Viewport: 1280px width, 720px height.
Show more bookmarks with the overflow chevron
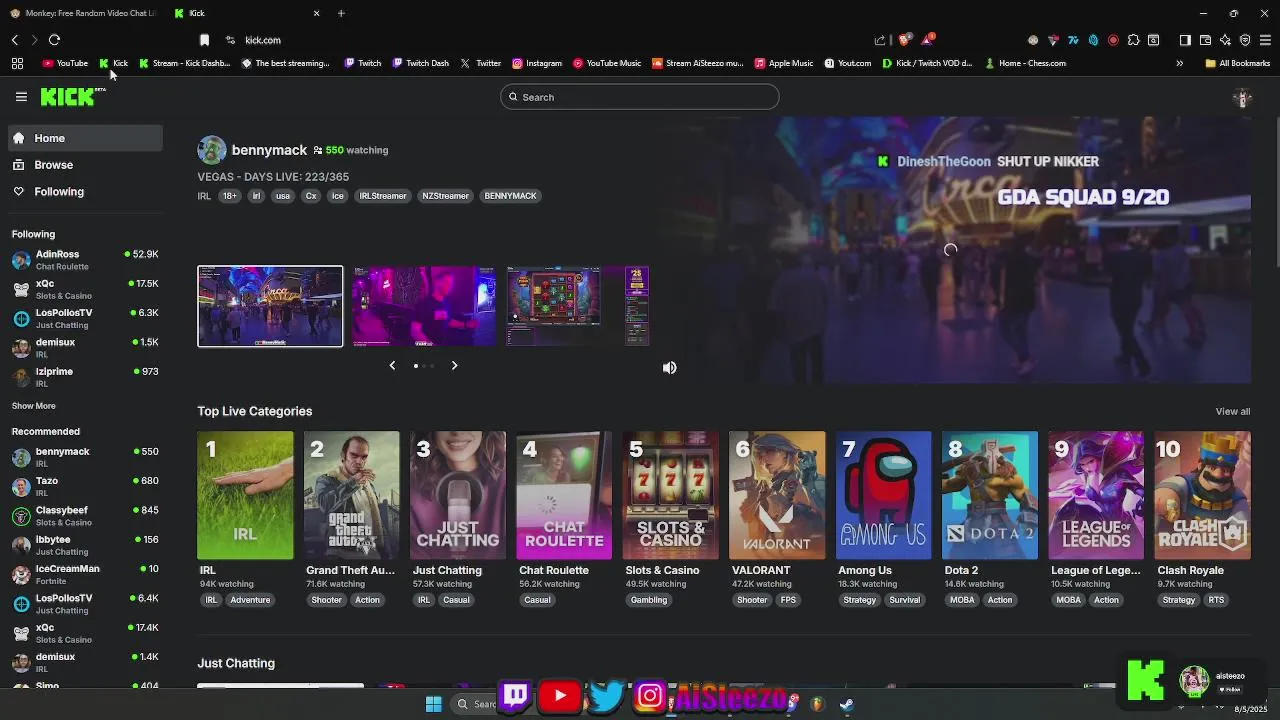point(1179,63)
